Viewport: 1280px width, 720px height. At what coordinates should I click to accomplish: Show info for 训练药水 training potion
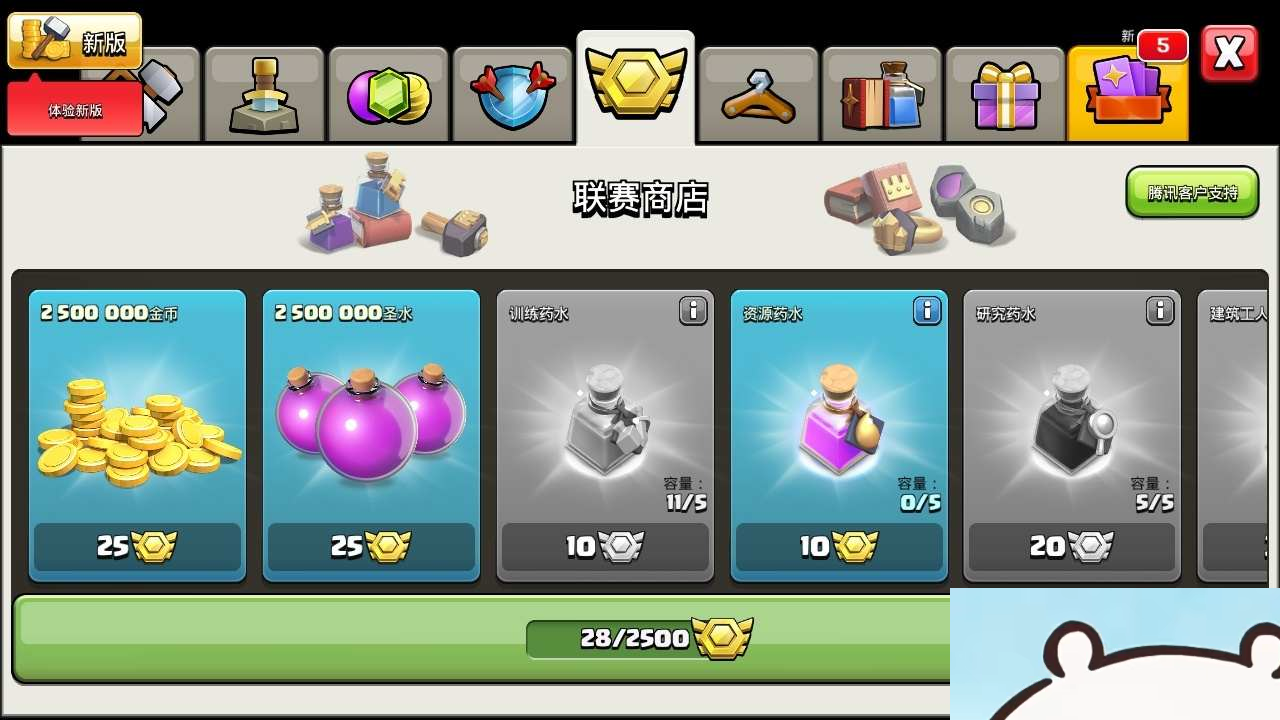[693, 311]
